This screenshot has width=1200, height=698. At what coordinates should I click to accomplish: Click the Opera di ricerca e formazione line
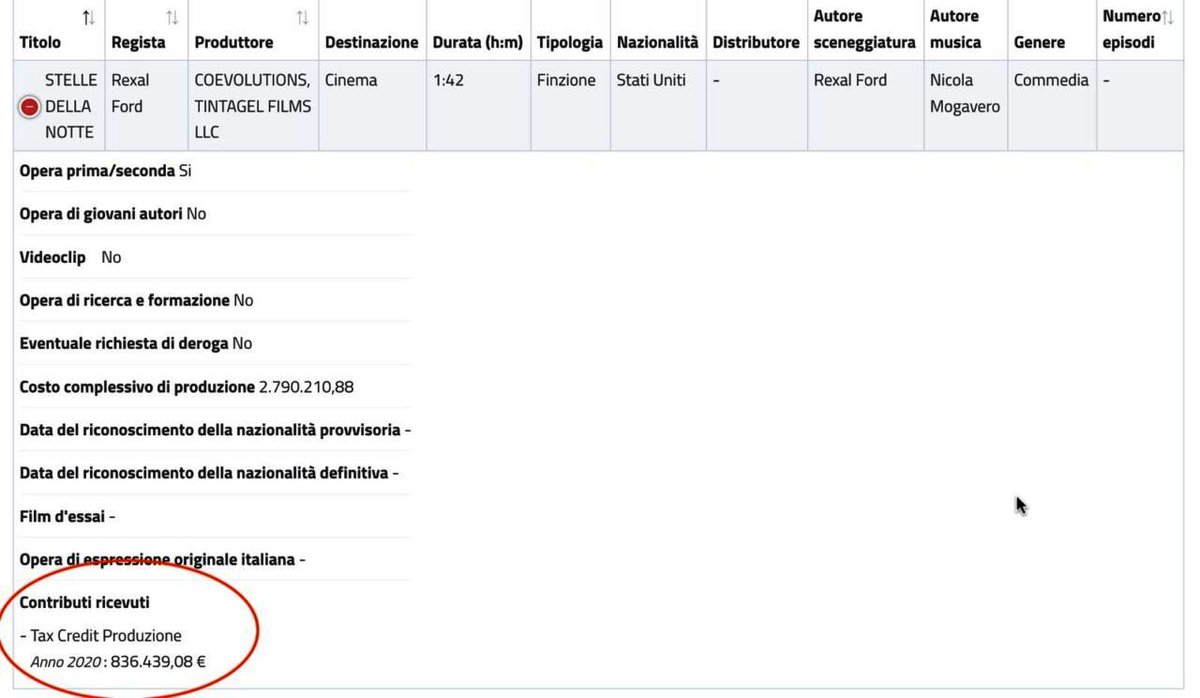click(137, 300)
